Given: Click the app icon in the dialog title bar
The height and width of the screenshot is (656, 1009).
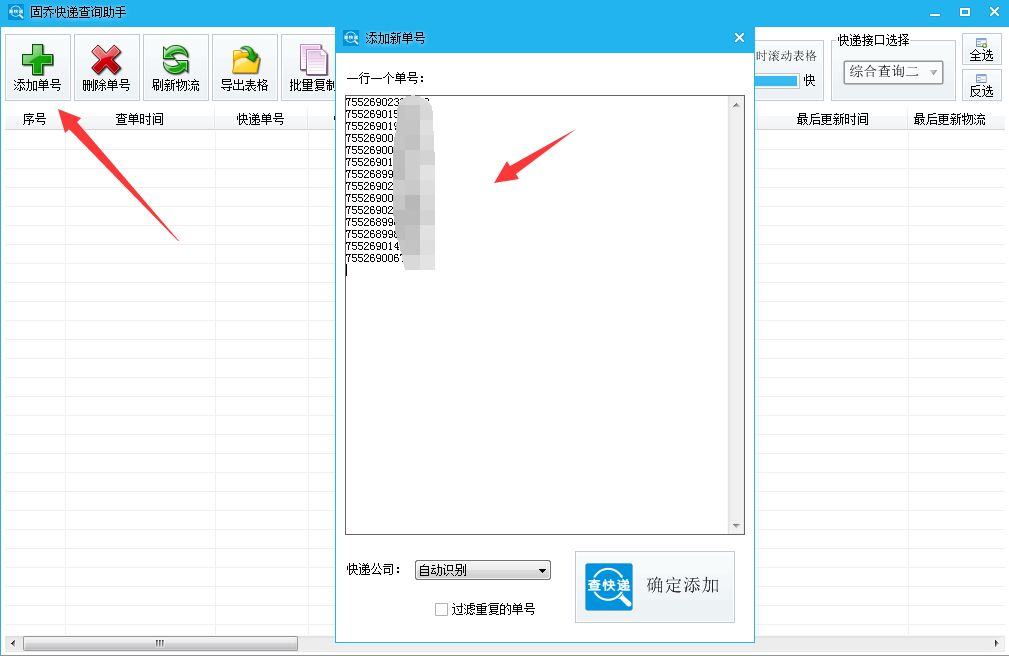Looking at the screenshot, I should coord(351,37).
